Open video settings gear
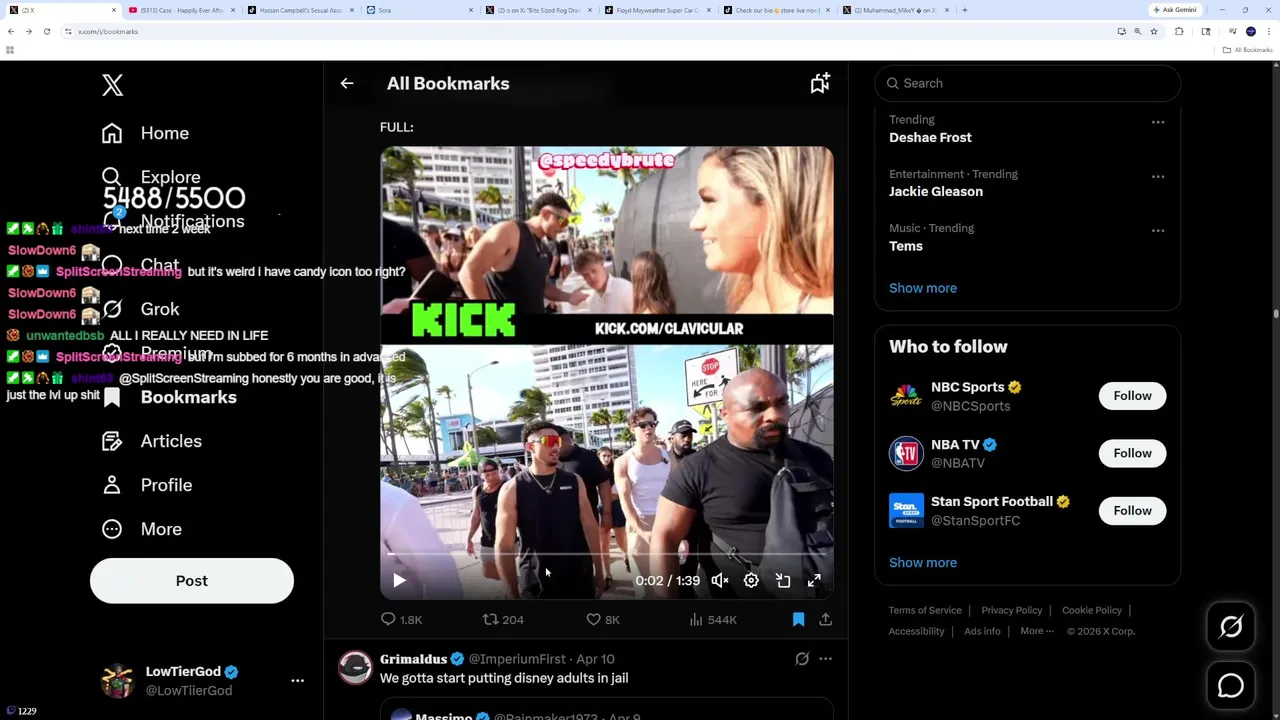This screenshot has height=720, width=1280. pyautogui.click(x=751, y=580)
